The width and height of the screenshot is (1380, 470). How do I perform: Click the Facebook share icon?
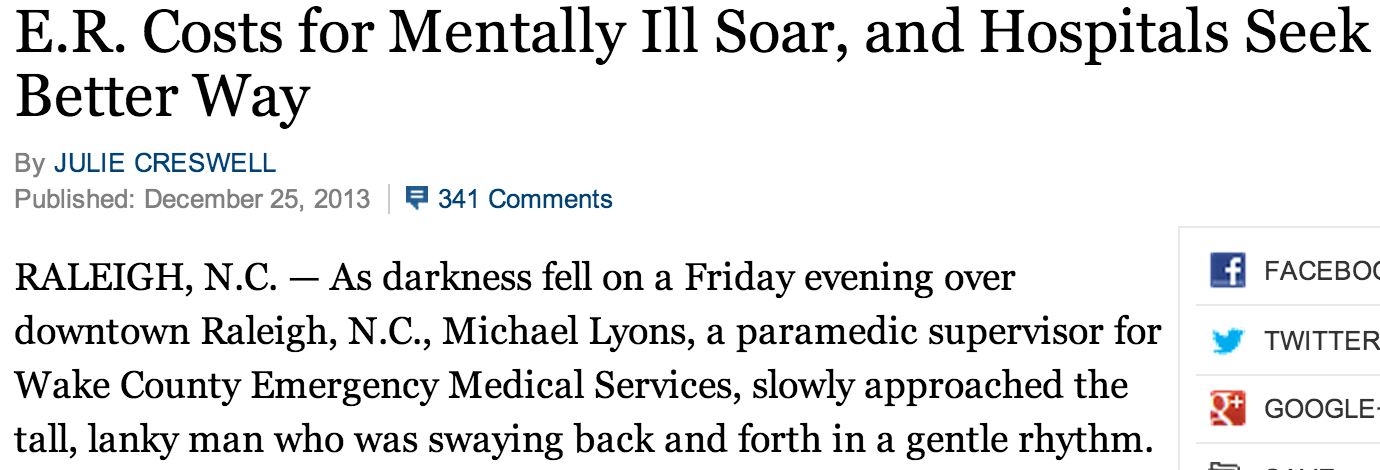[1227, 271]
